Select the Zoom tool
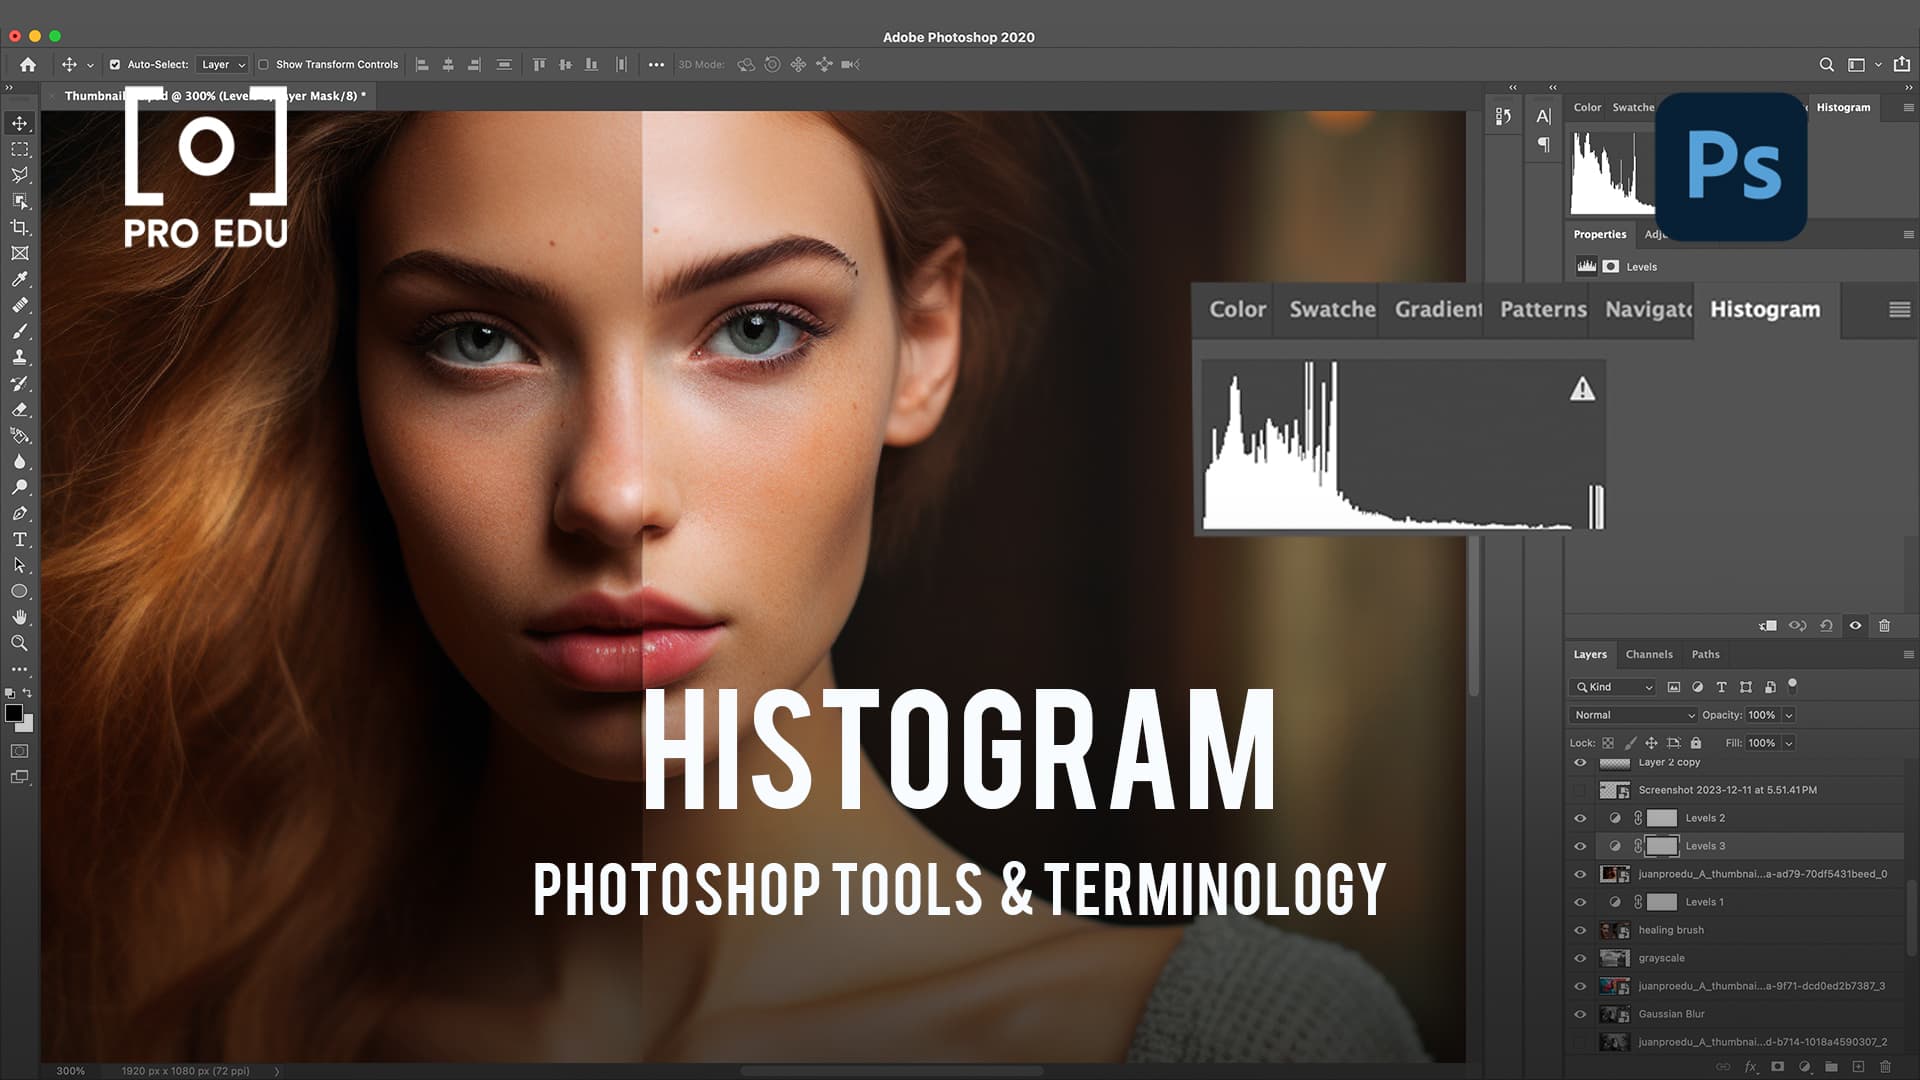Screen dimensions: 1920x1080 [20, 644]
